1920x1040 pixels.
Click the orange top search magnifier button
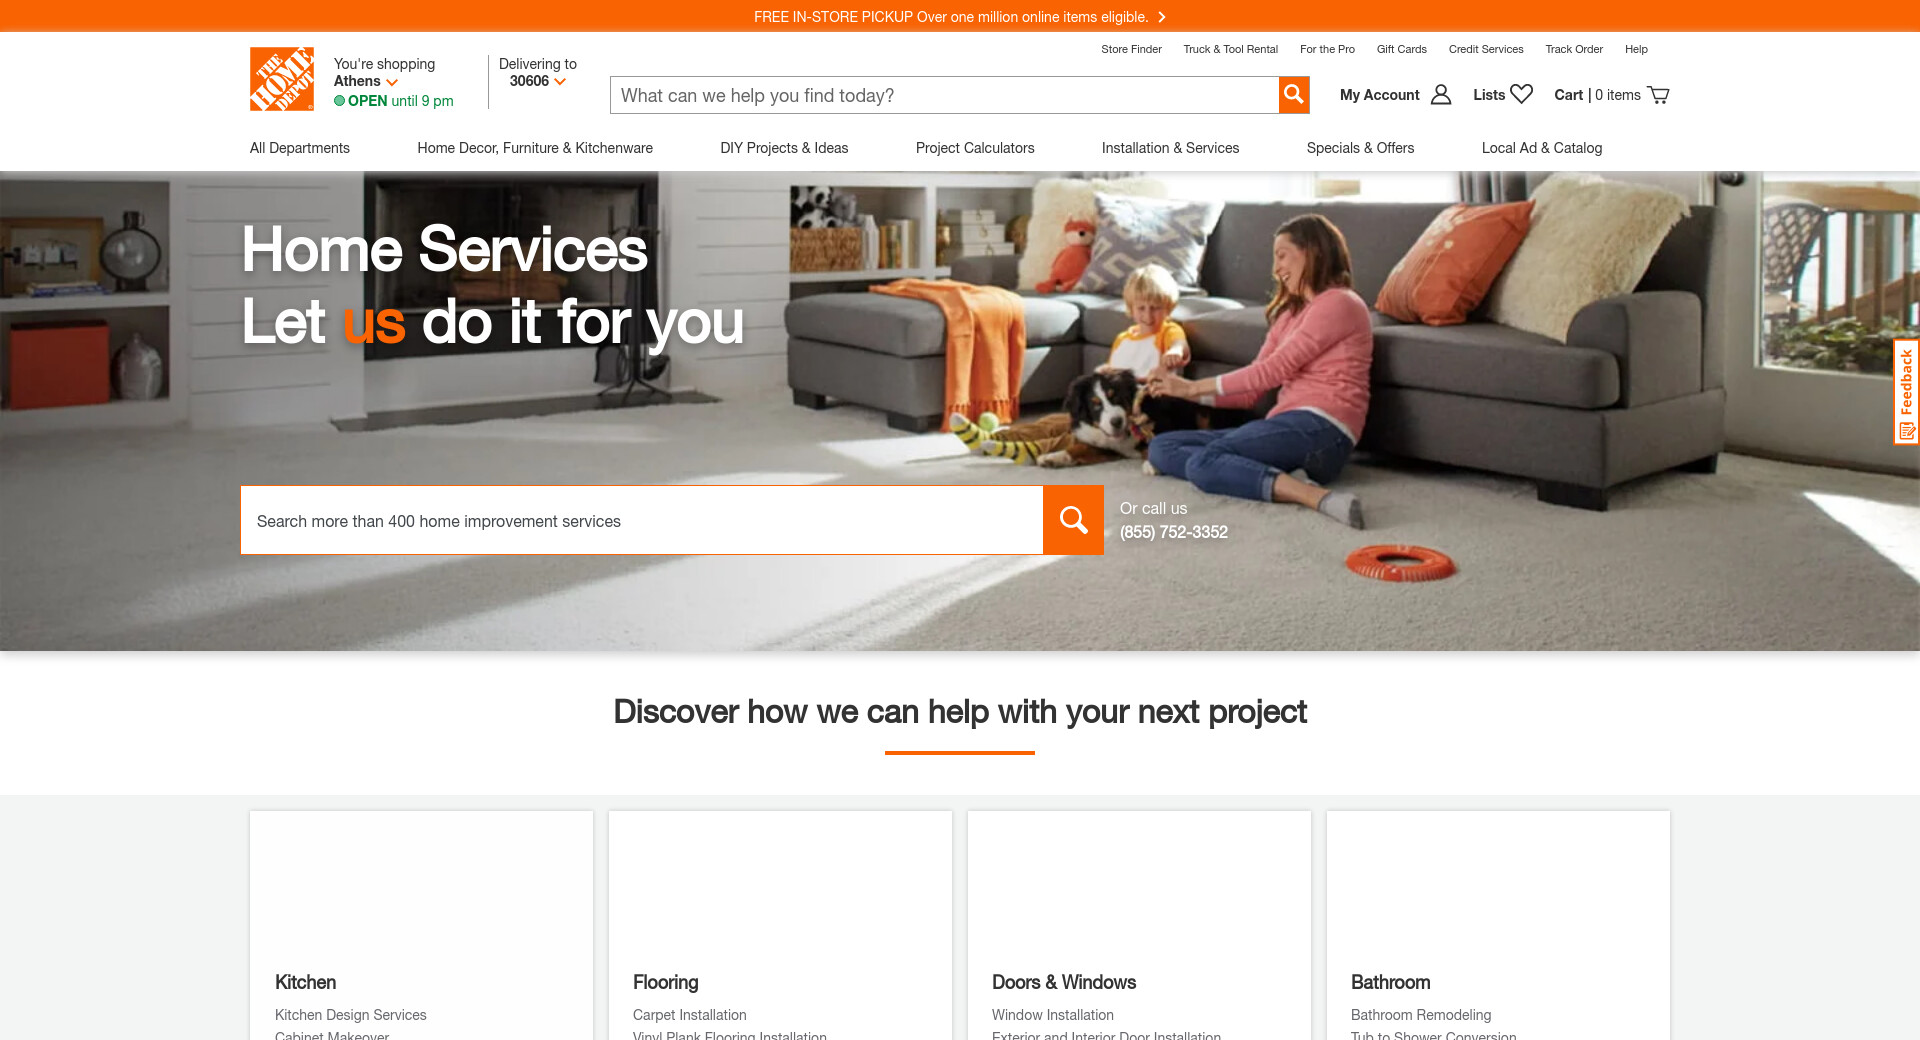(x=1294, y=94)
